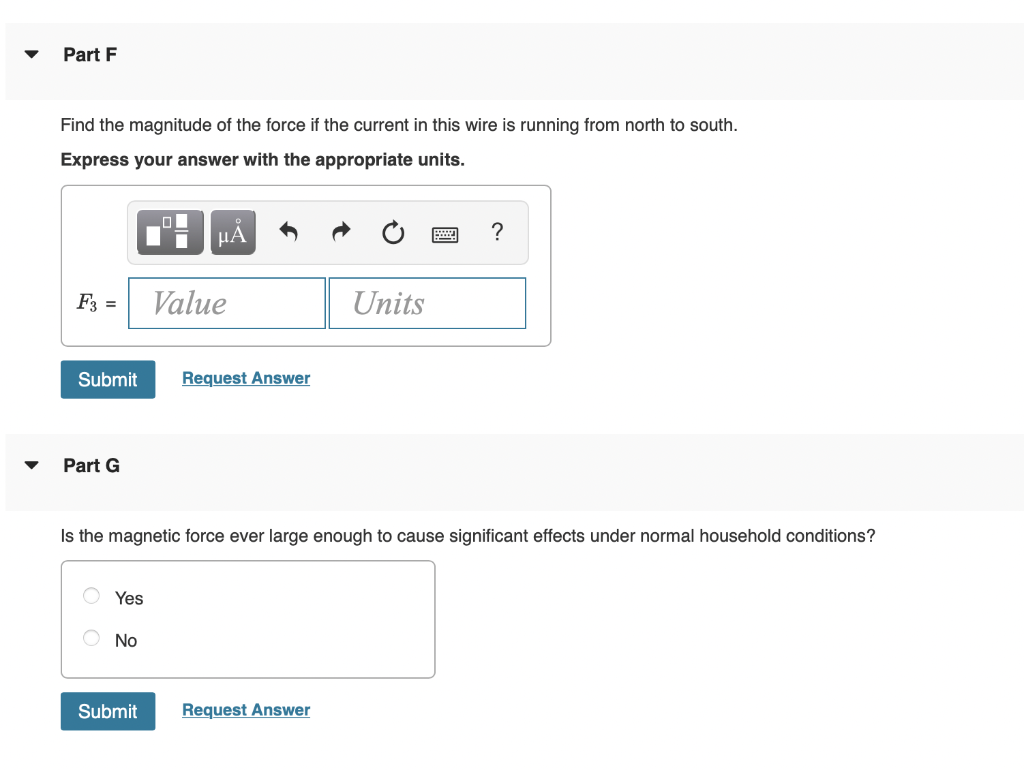
Task: Choose Yes for the household conditions question
Action: tap(91, 595)
